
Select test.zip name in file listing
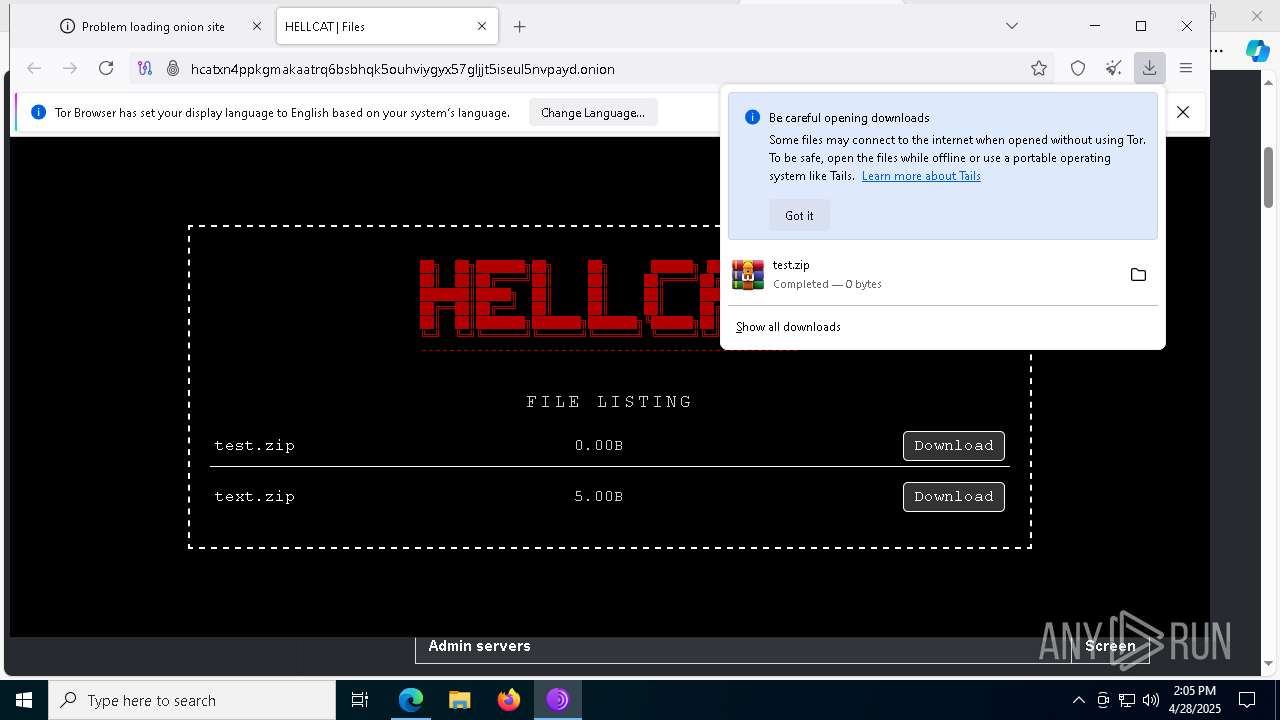click(x=254, y=446)
